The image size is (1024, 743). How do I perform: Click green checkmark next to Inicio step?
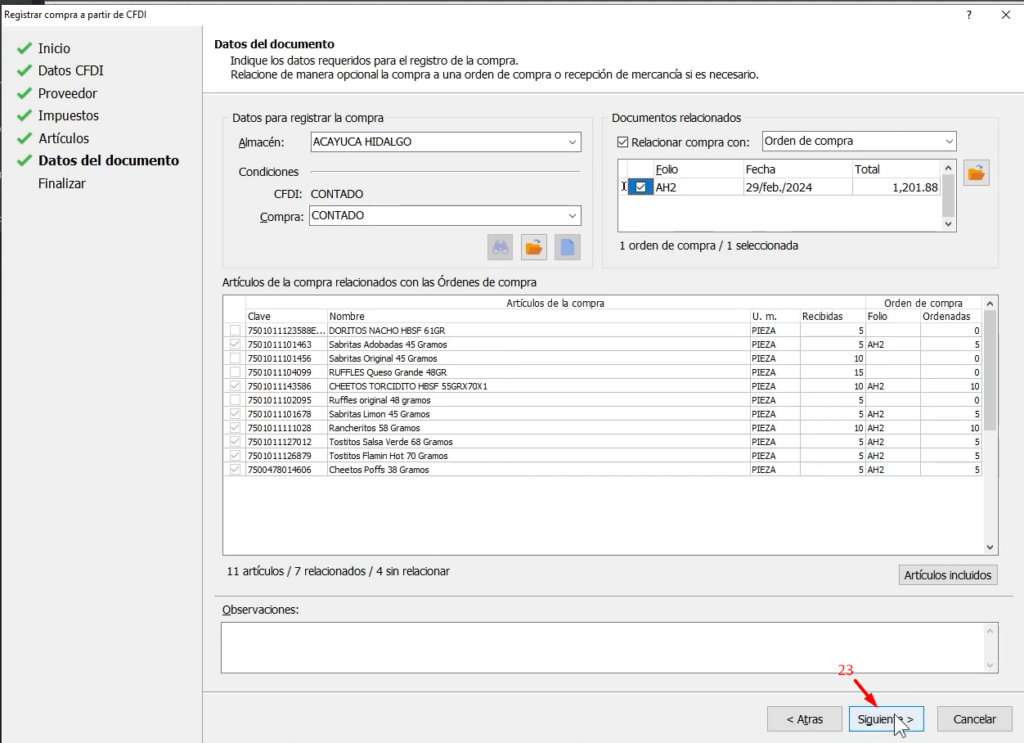[24, 49]
